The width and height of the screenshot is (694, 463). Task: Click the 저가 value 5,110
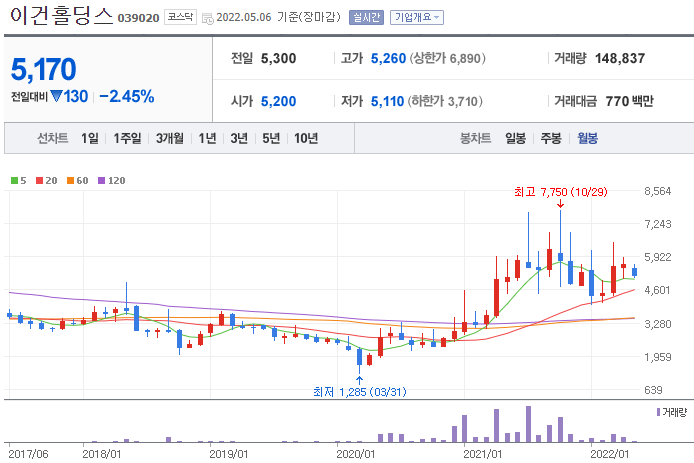tap(387, 101)
